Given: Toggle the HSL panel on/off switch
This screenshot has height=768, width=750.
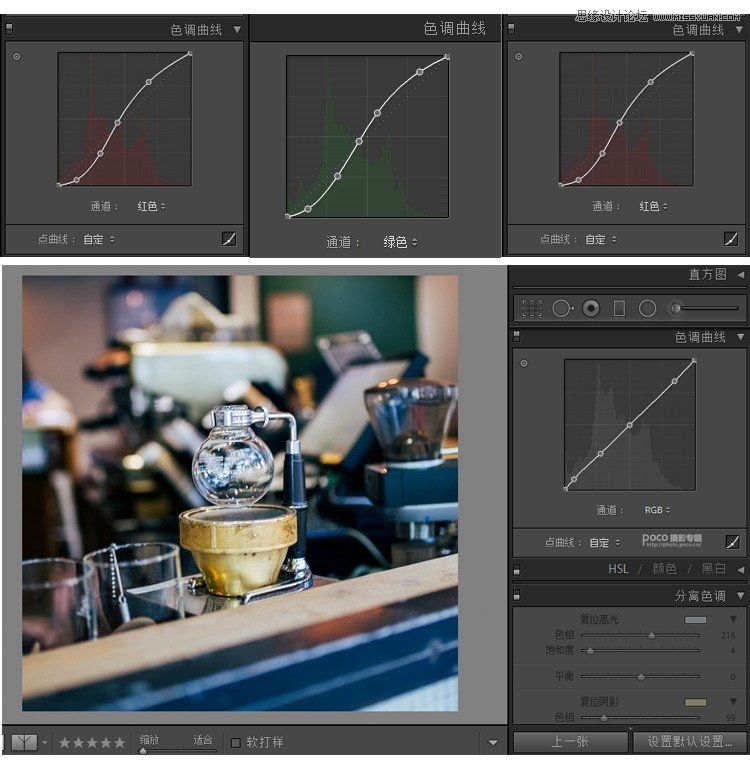Looking at the screenshot, I should coord(517,568).
